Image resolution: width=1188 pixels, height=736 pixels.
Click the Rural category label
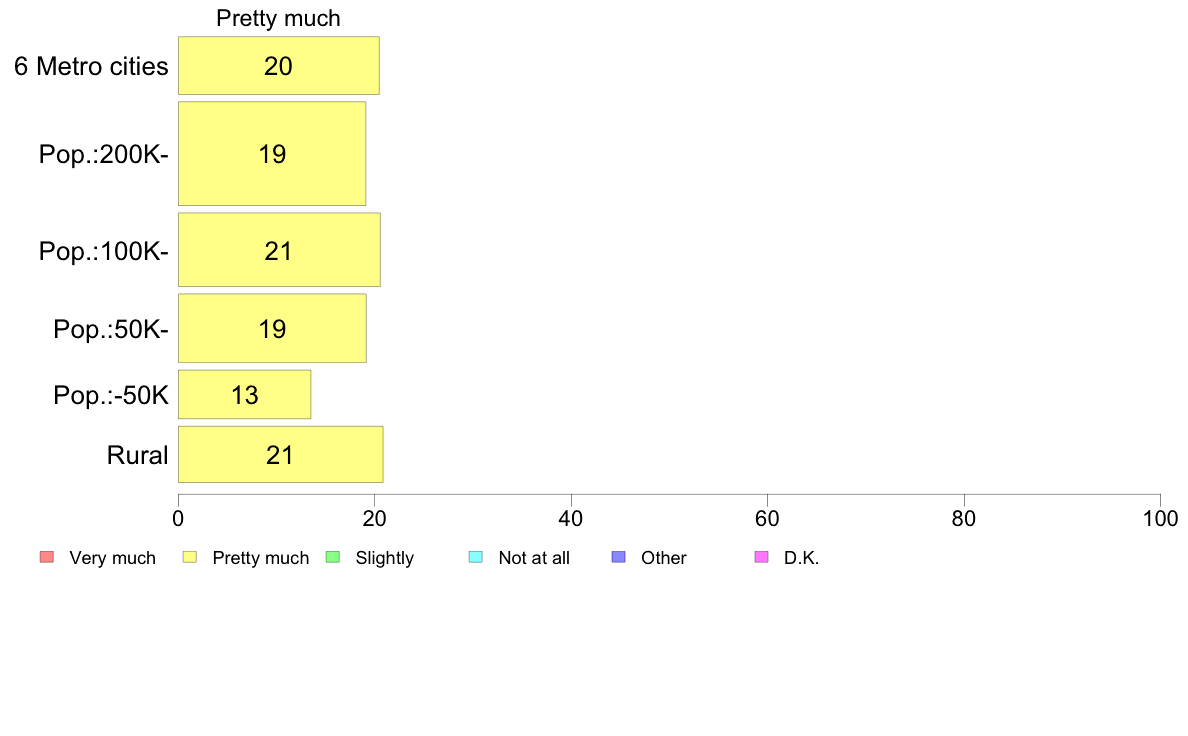(137, 455)
